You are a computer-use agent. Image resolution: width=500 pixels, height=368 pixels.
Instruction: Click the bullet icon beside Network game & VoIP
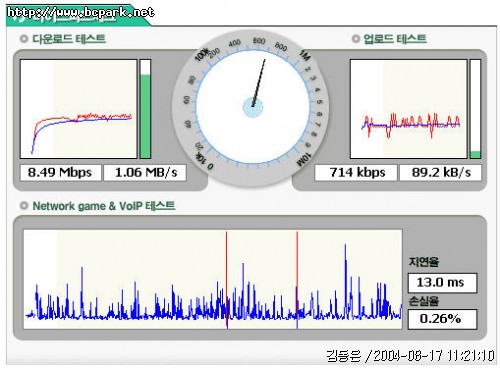pyautogui.click(x=24, y=206)
